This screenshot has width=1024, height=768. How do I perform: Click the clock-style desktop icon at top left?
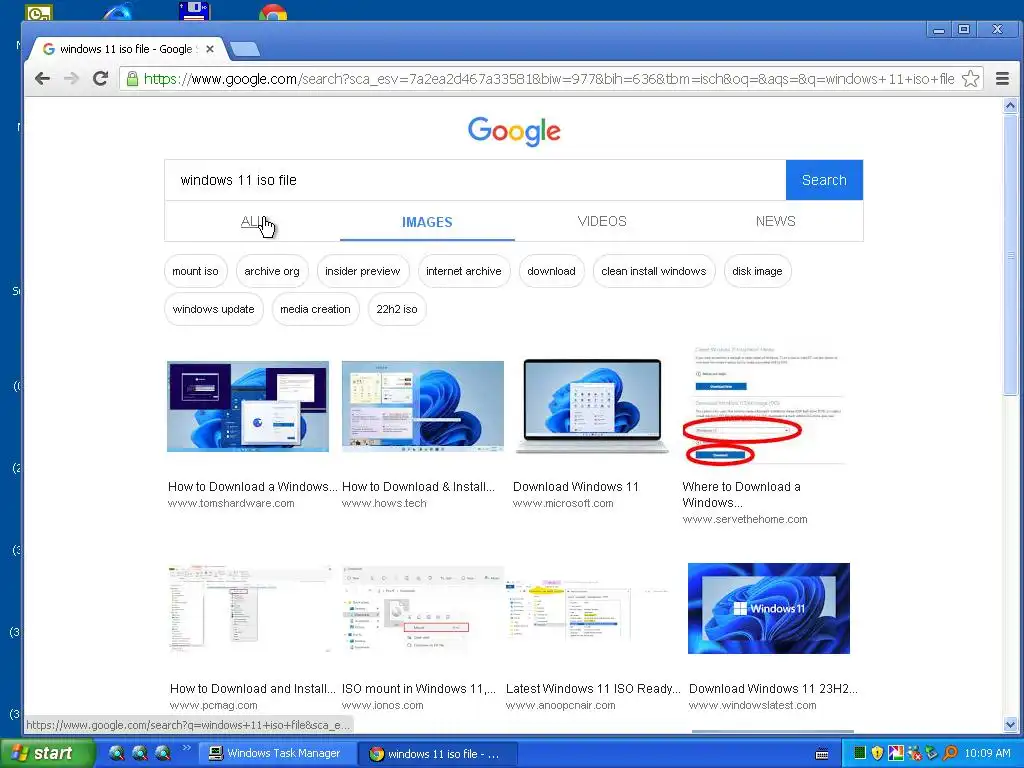39,12
